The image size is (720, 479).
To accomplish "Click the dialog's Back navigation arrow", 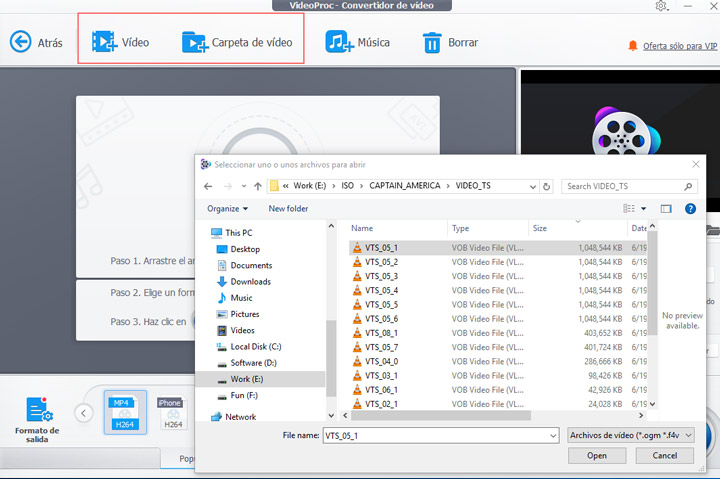I will point(208,186).
